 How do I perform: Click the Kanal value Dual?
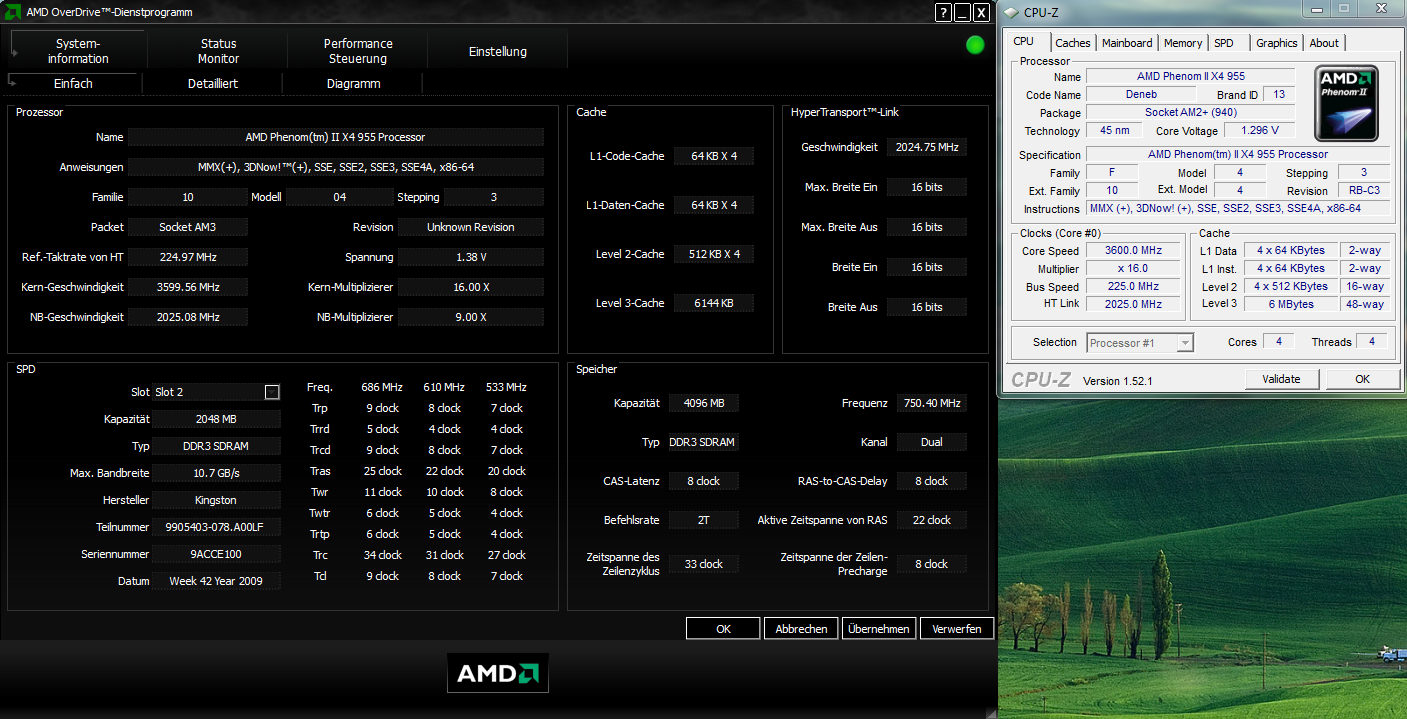930,442
